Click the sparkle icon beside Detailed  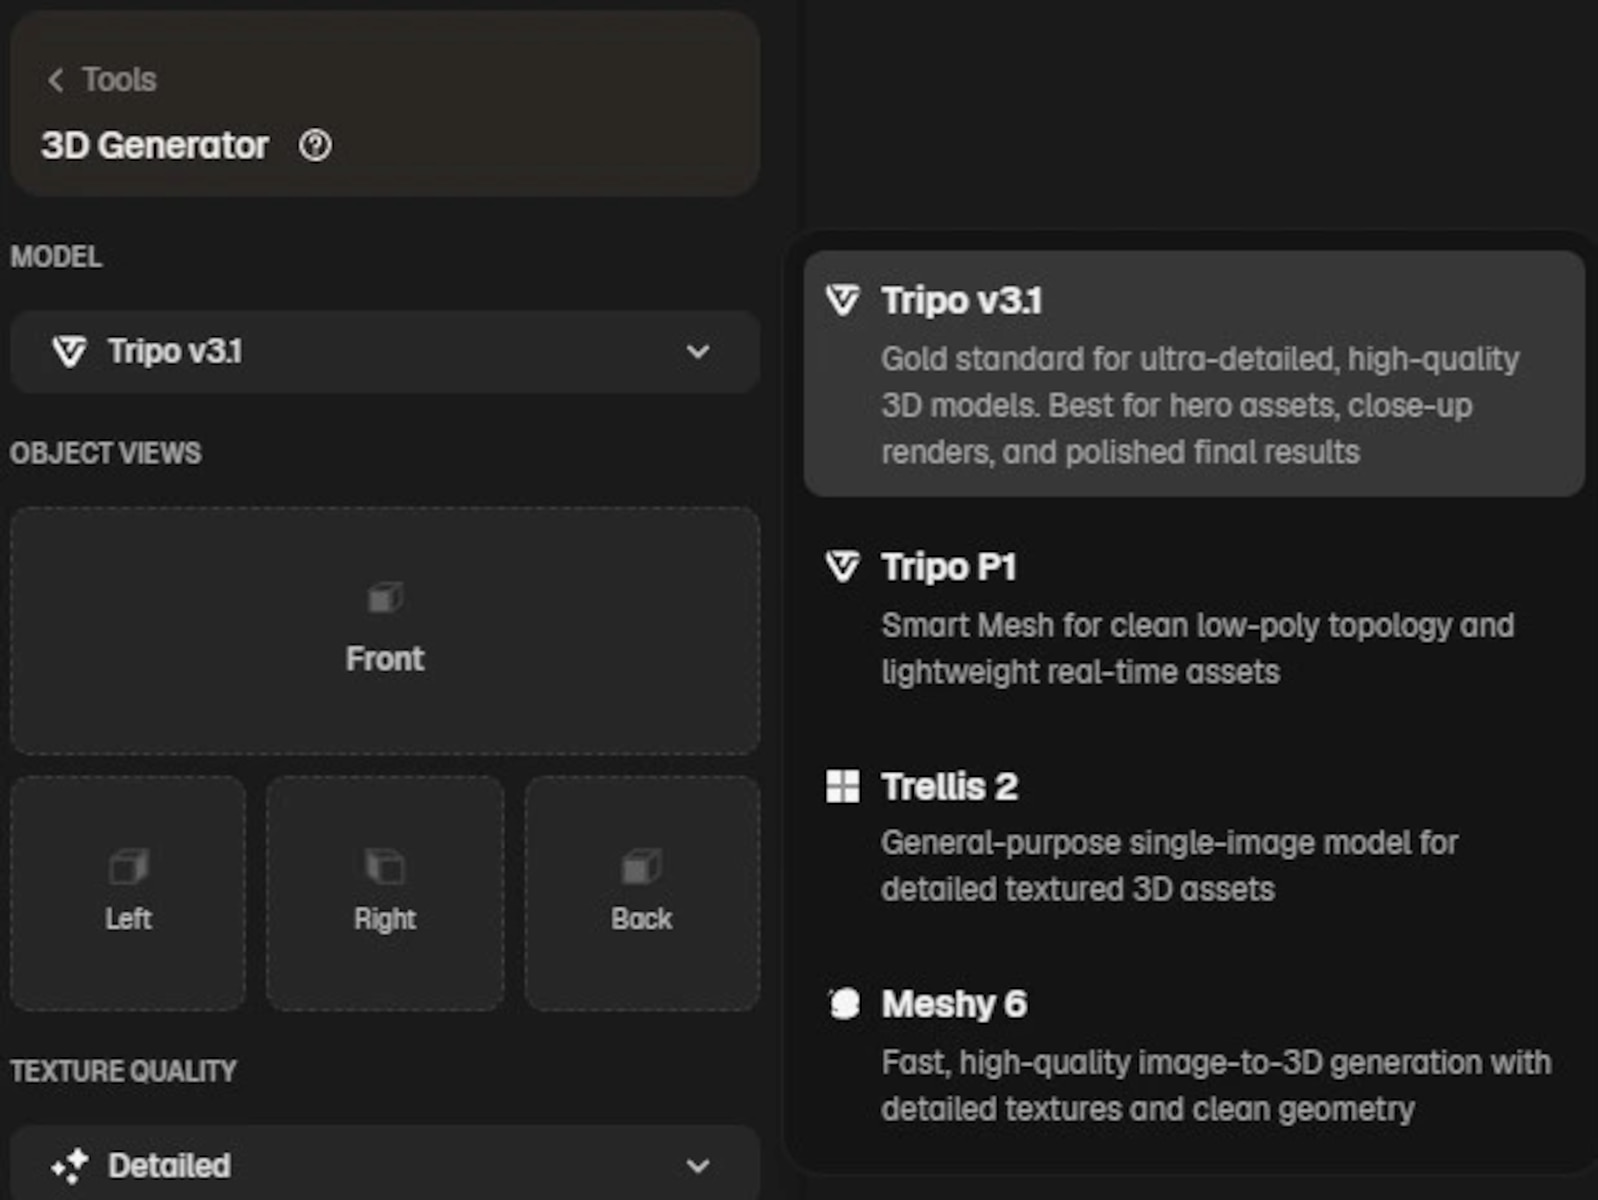[x=70, y=1166]
